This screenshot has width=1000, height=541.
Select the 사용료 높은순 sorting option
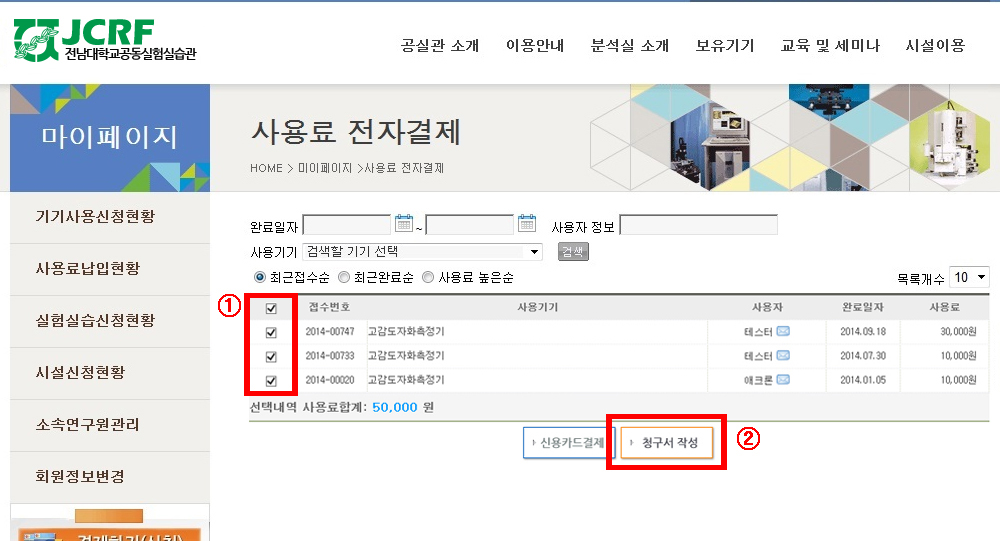pos(428,277)
